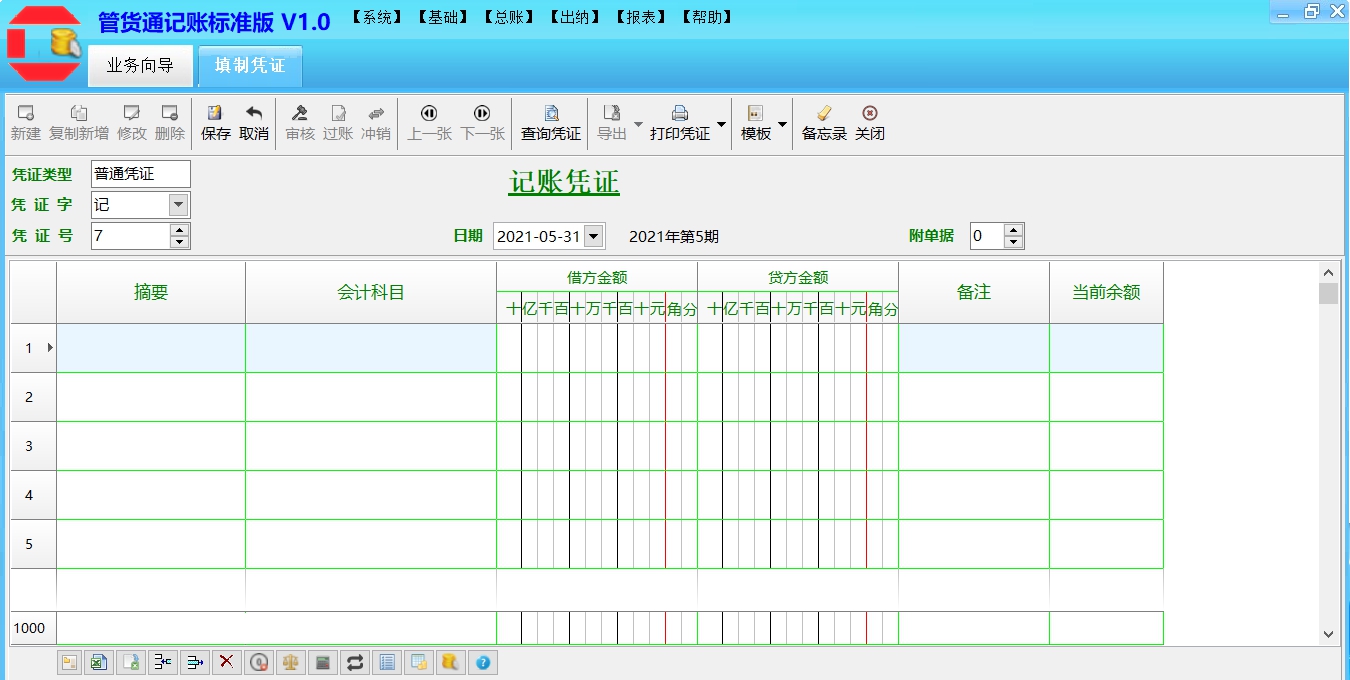
Task: Click the Excel export icon in bottom toolbar
Action: pos(99,661)
